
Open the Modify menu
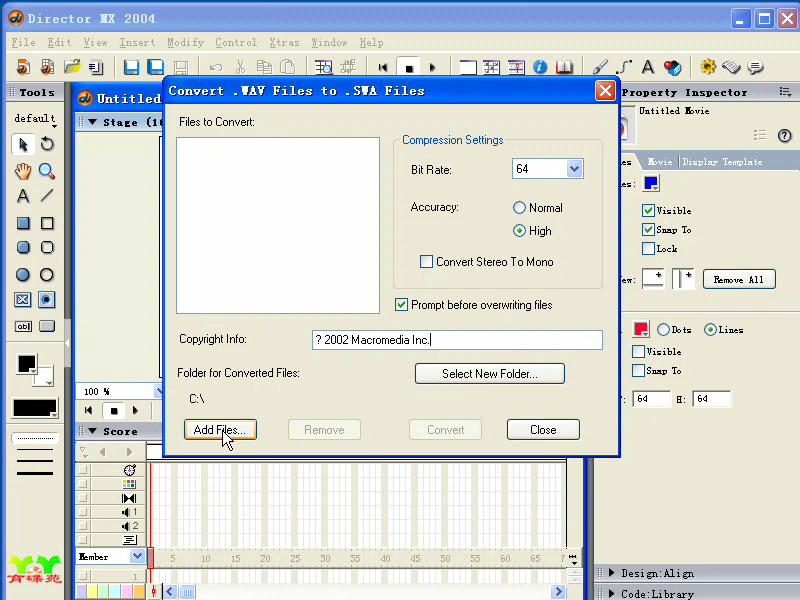click(x=186, y=43)
